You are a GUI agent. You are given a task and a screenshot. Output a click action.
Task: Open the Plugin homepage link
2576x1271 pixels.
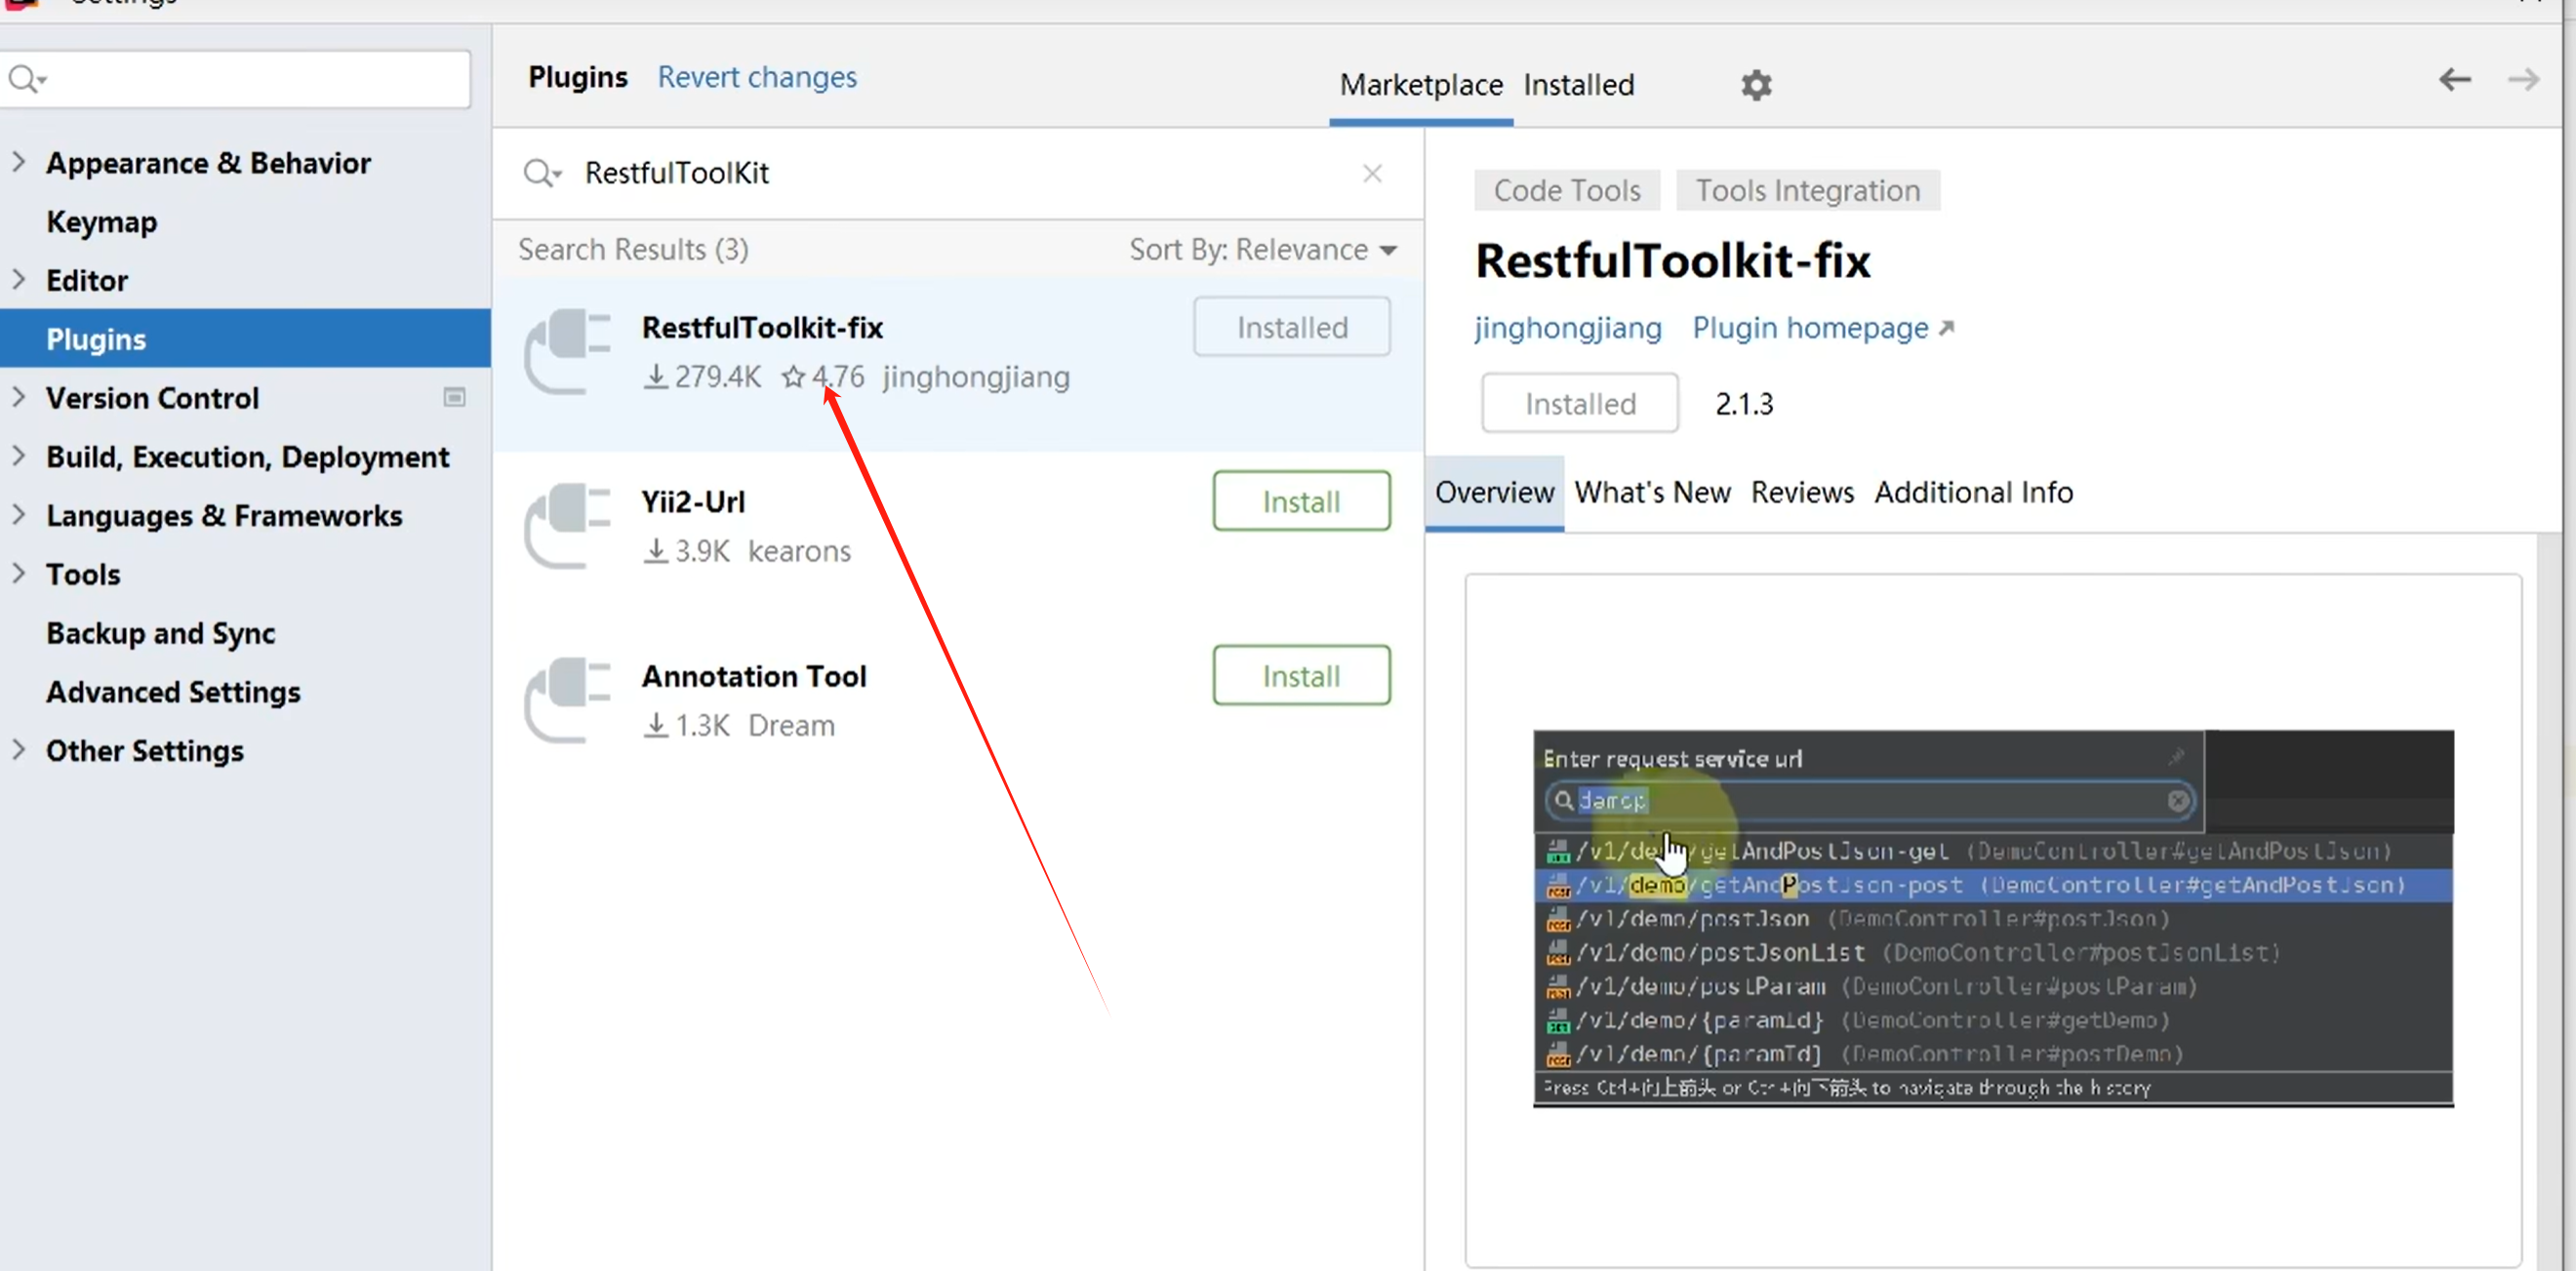pos(1823,328)
